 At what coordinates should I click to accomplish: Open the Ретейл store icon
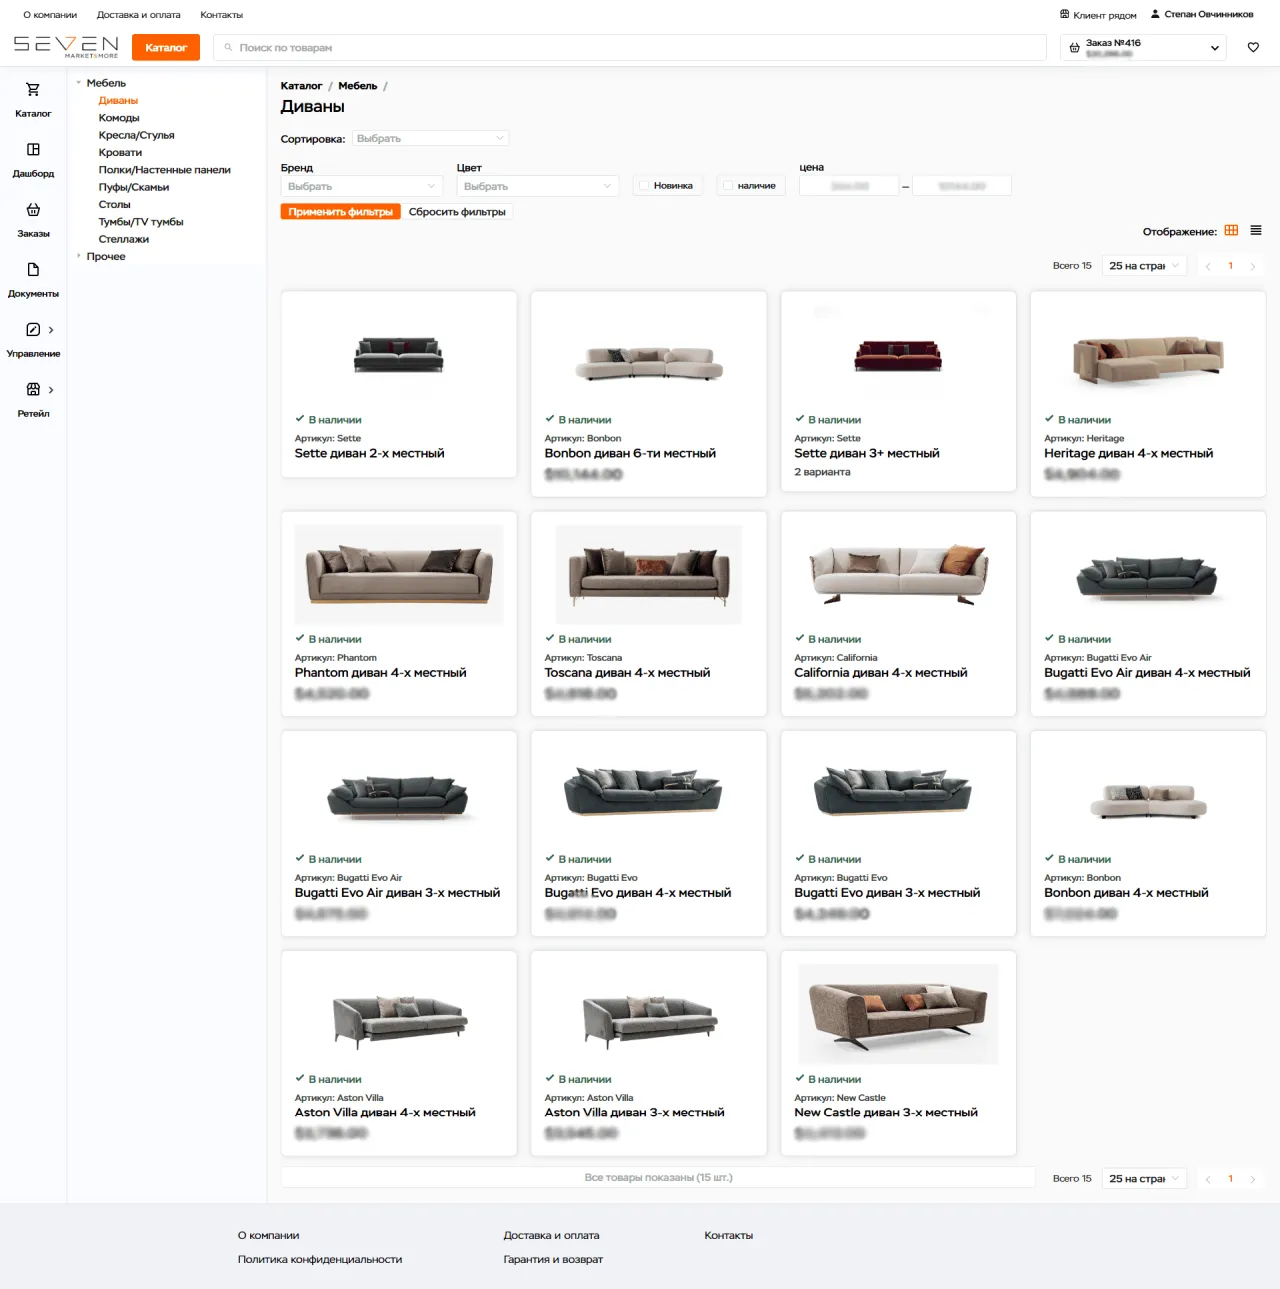click(x=33, y=390)
